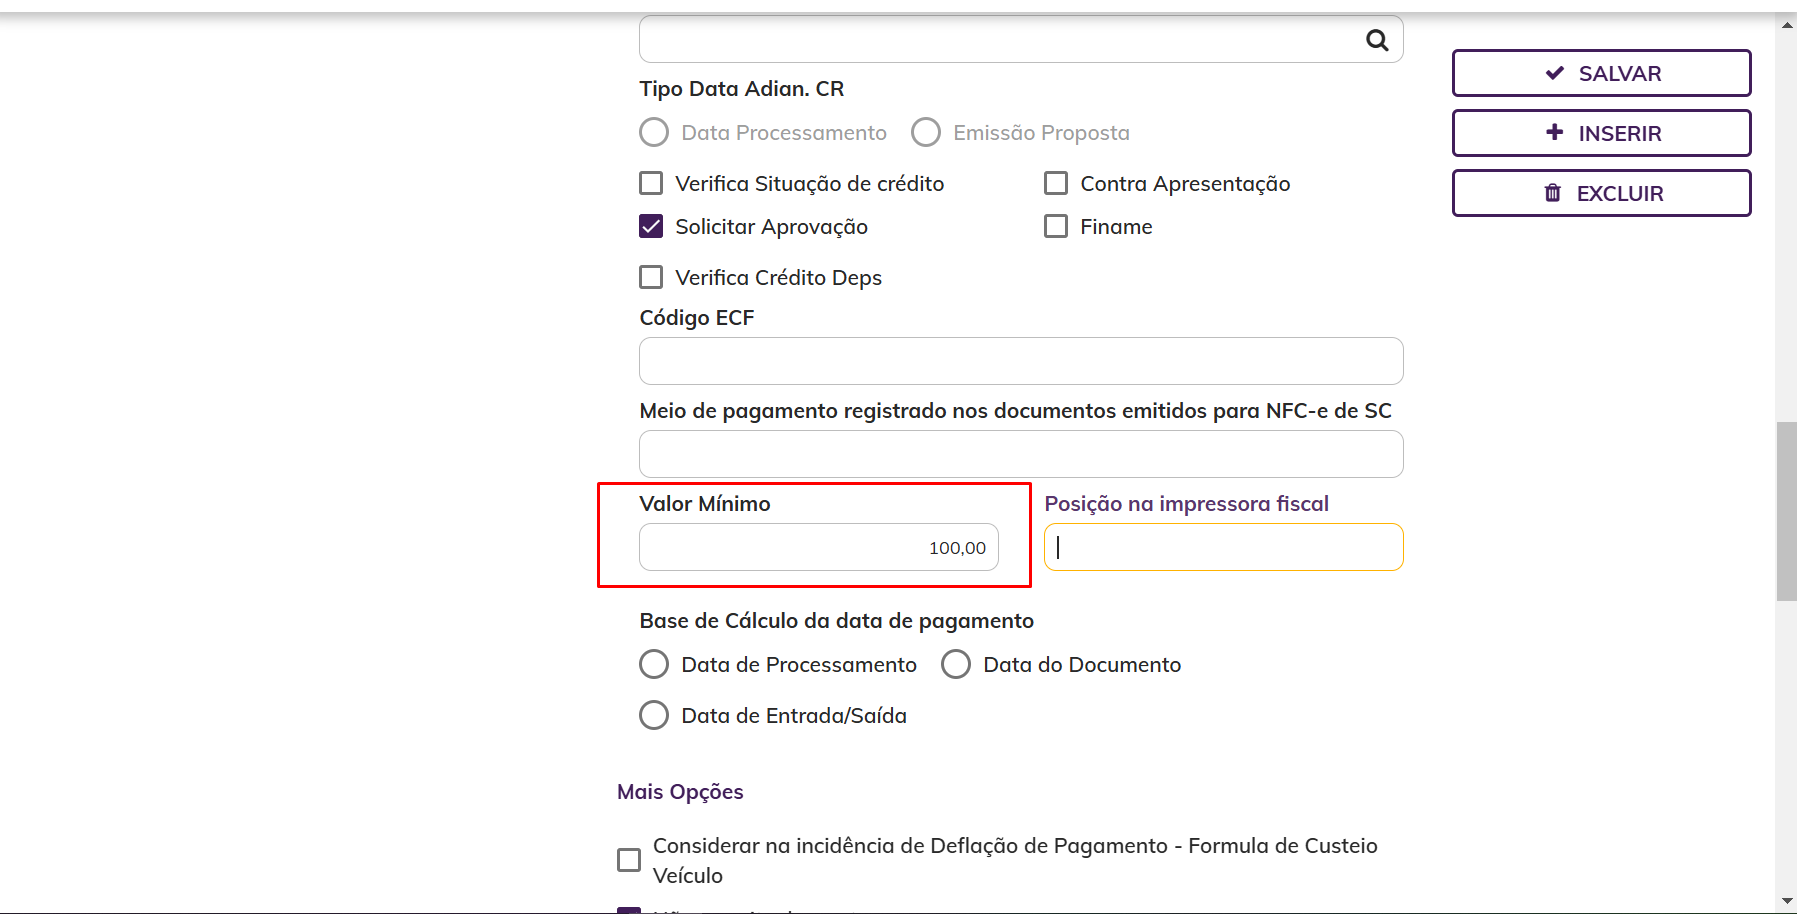Click the Posição na impressora fiscal field

tap(1224, 547)
